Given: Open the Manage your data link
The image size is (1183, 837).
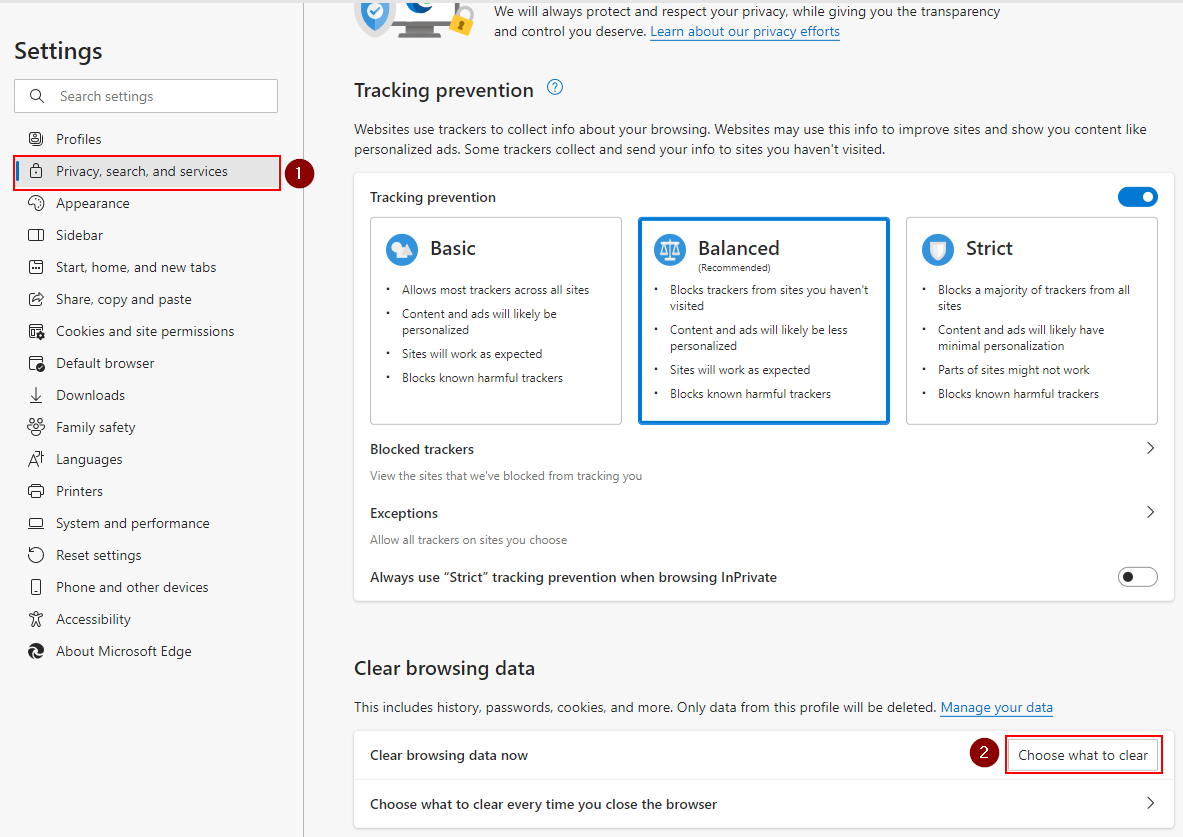Looking at the screenshot, I should point(996,707).
